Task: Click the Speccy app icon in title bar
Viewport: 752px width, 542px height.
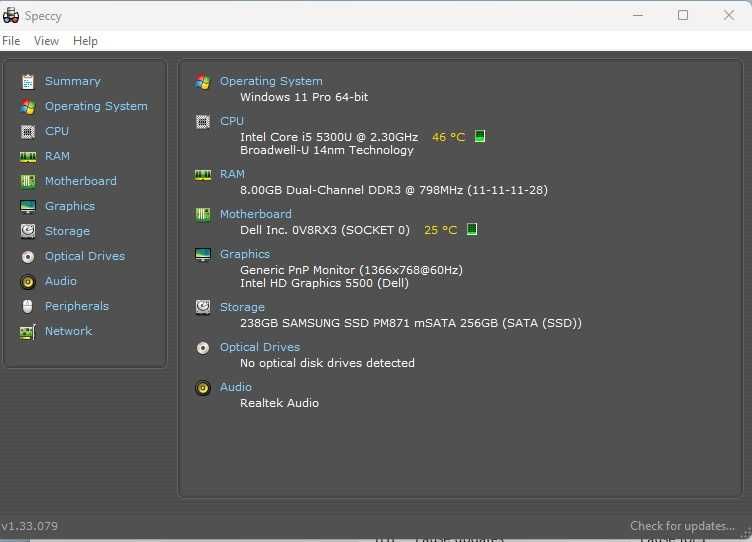Action: [x=11, y=15]
